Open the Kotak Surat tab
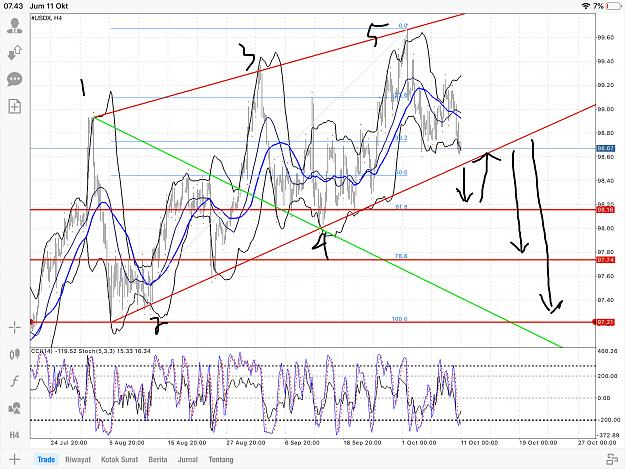Screen dimensions: 625x469 (x=120, y=459)
